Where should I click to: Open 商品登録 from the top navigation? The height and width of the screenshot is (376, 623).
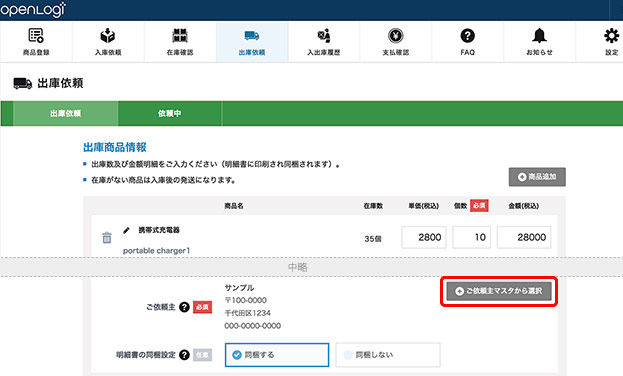click(36, 42)
